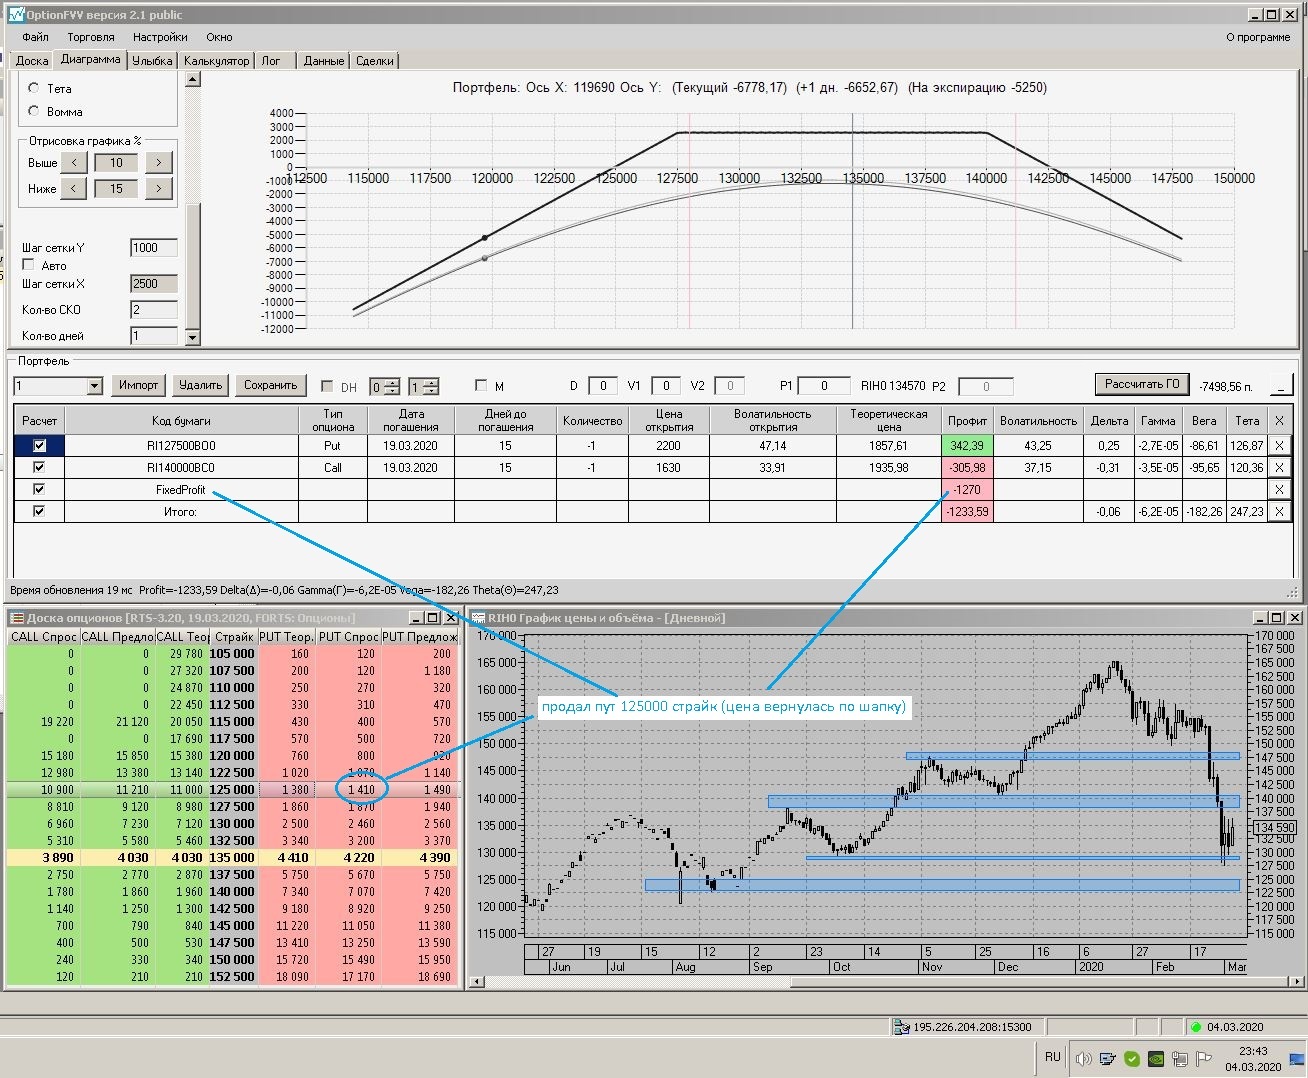Click the X column header button in portfolio table
The image size is (1308, 1078).
tap(1279, 421)
